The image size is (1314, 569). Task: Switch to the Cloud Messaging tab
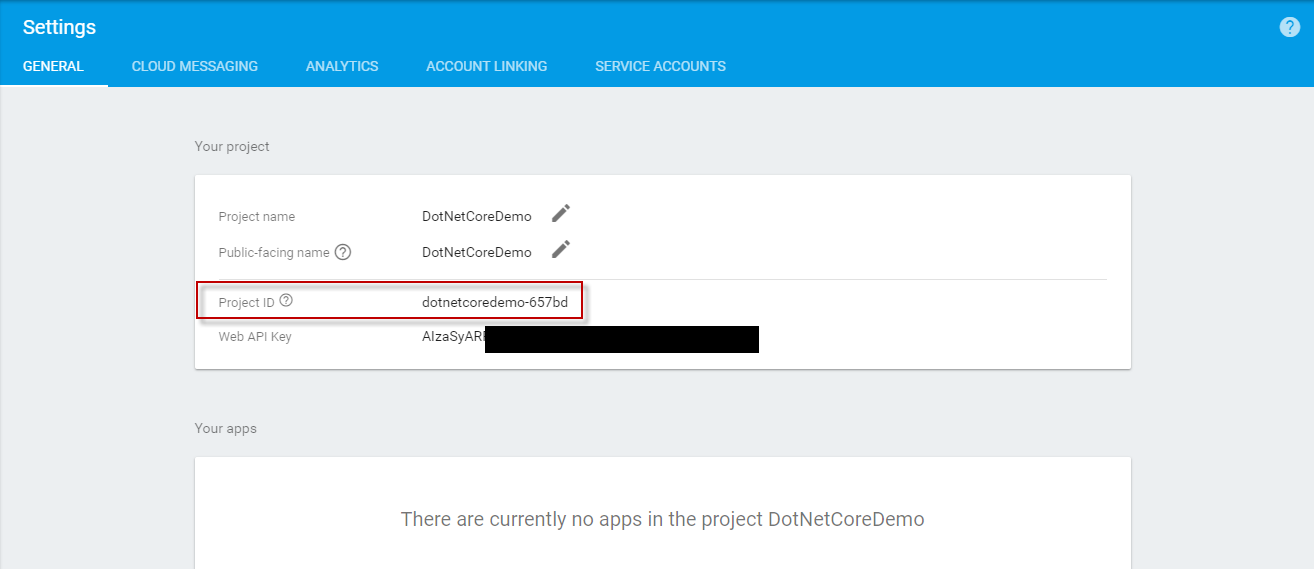pos(195,66)
